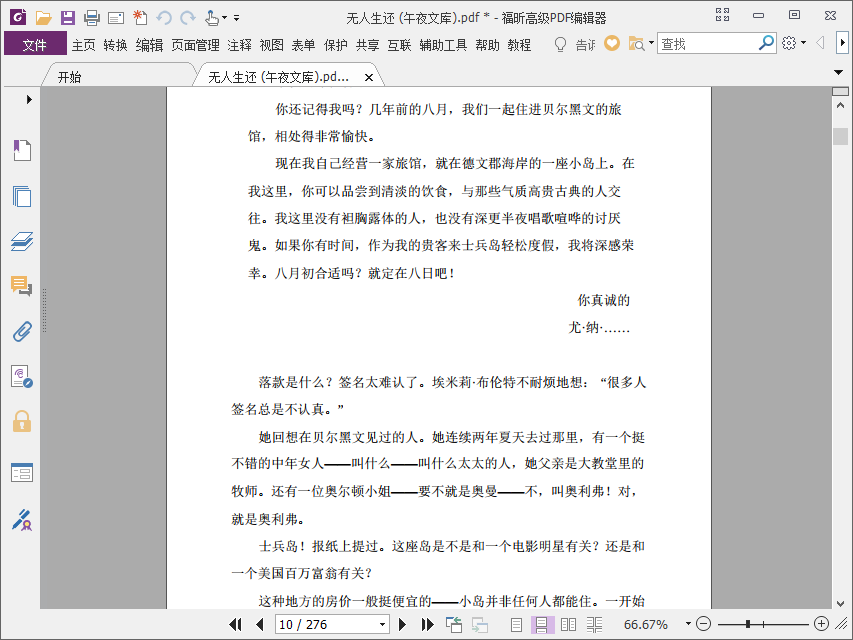Select the hand touch mode icon

[212, 18]
